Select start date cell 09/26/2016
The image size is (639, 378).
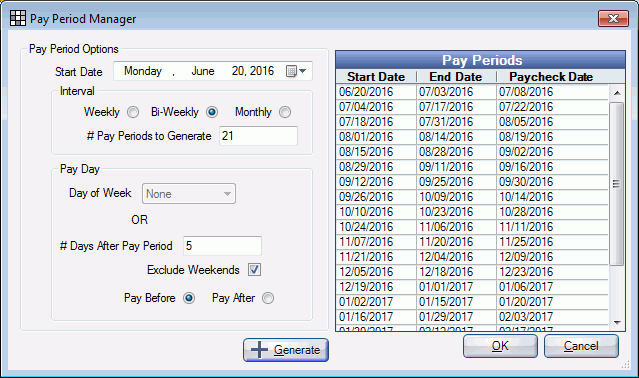coord(376,197)
